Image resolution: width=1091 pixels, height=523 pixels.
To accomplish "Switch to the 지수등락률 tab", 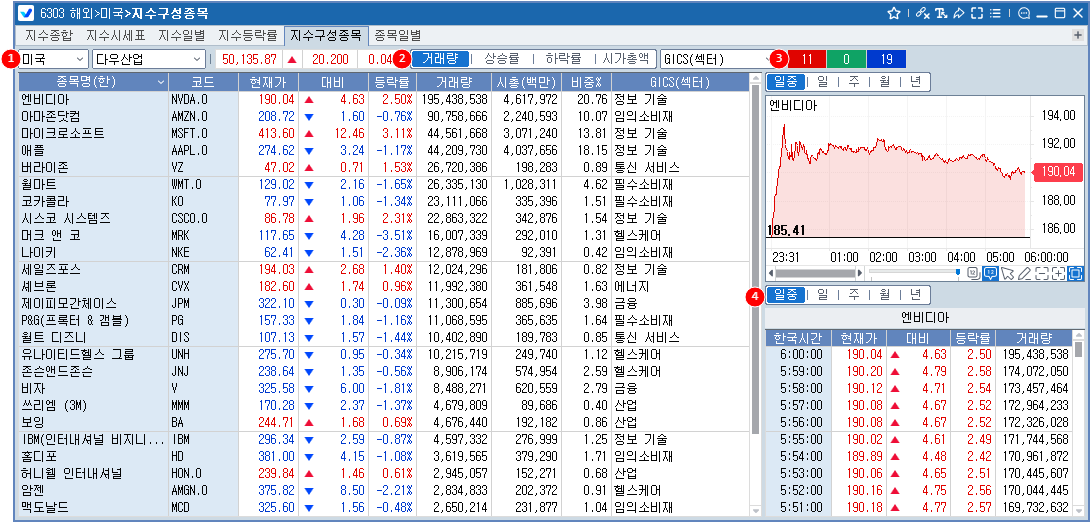I will point(250,35).
